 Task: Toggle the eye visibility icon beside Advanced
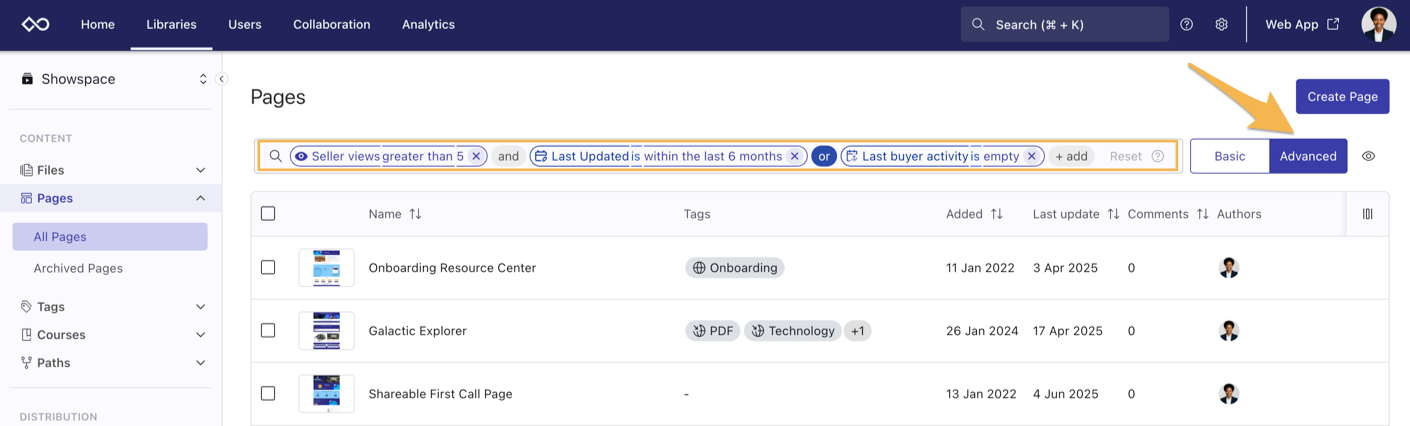pyautogui.click(x=1368, y=156)
